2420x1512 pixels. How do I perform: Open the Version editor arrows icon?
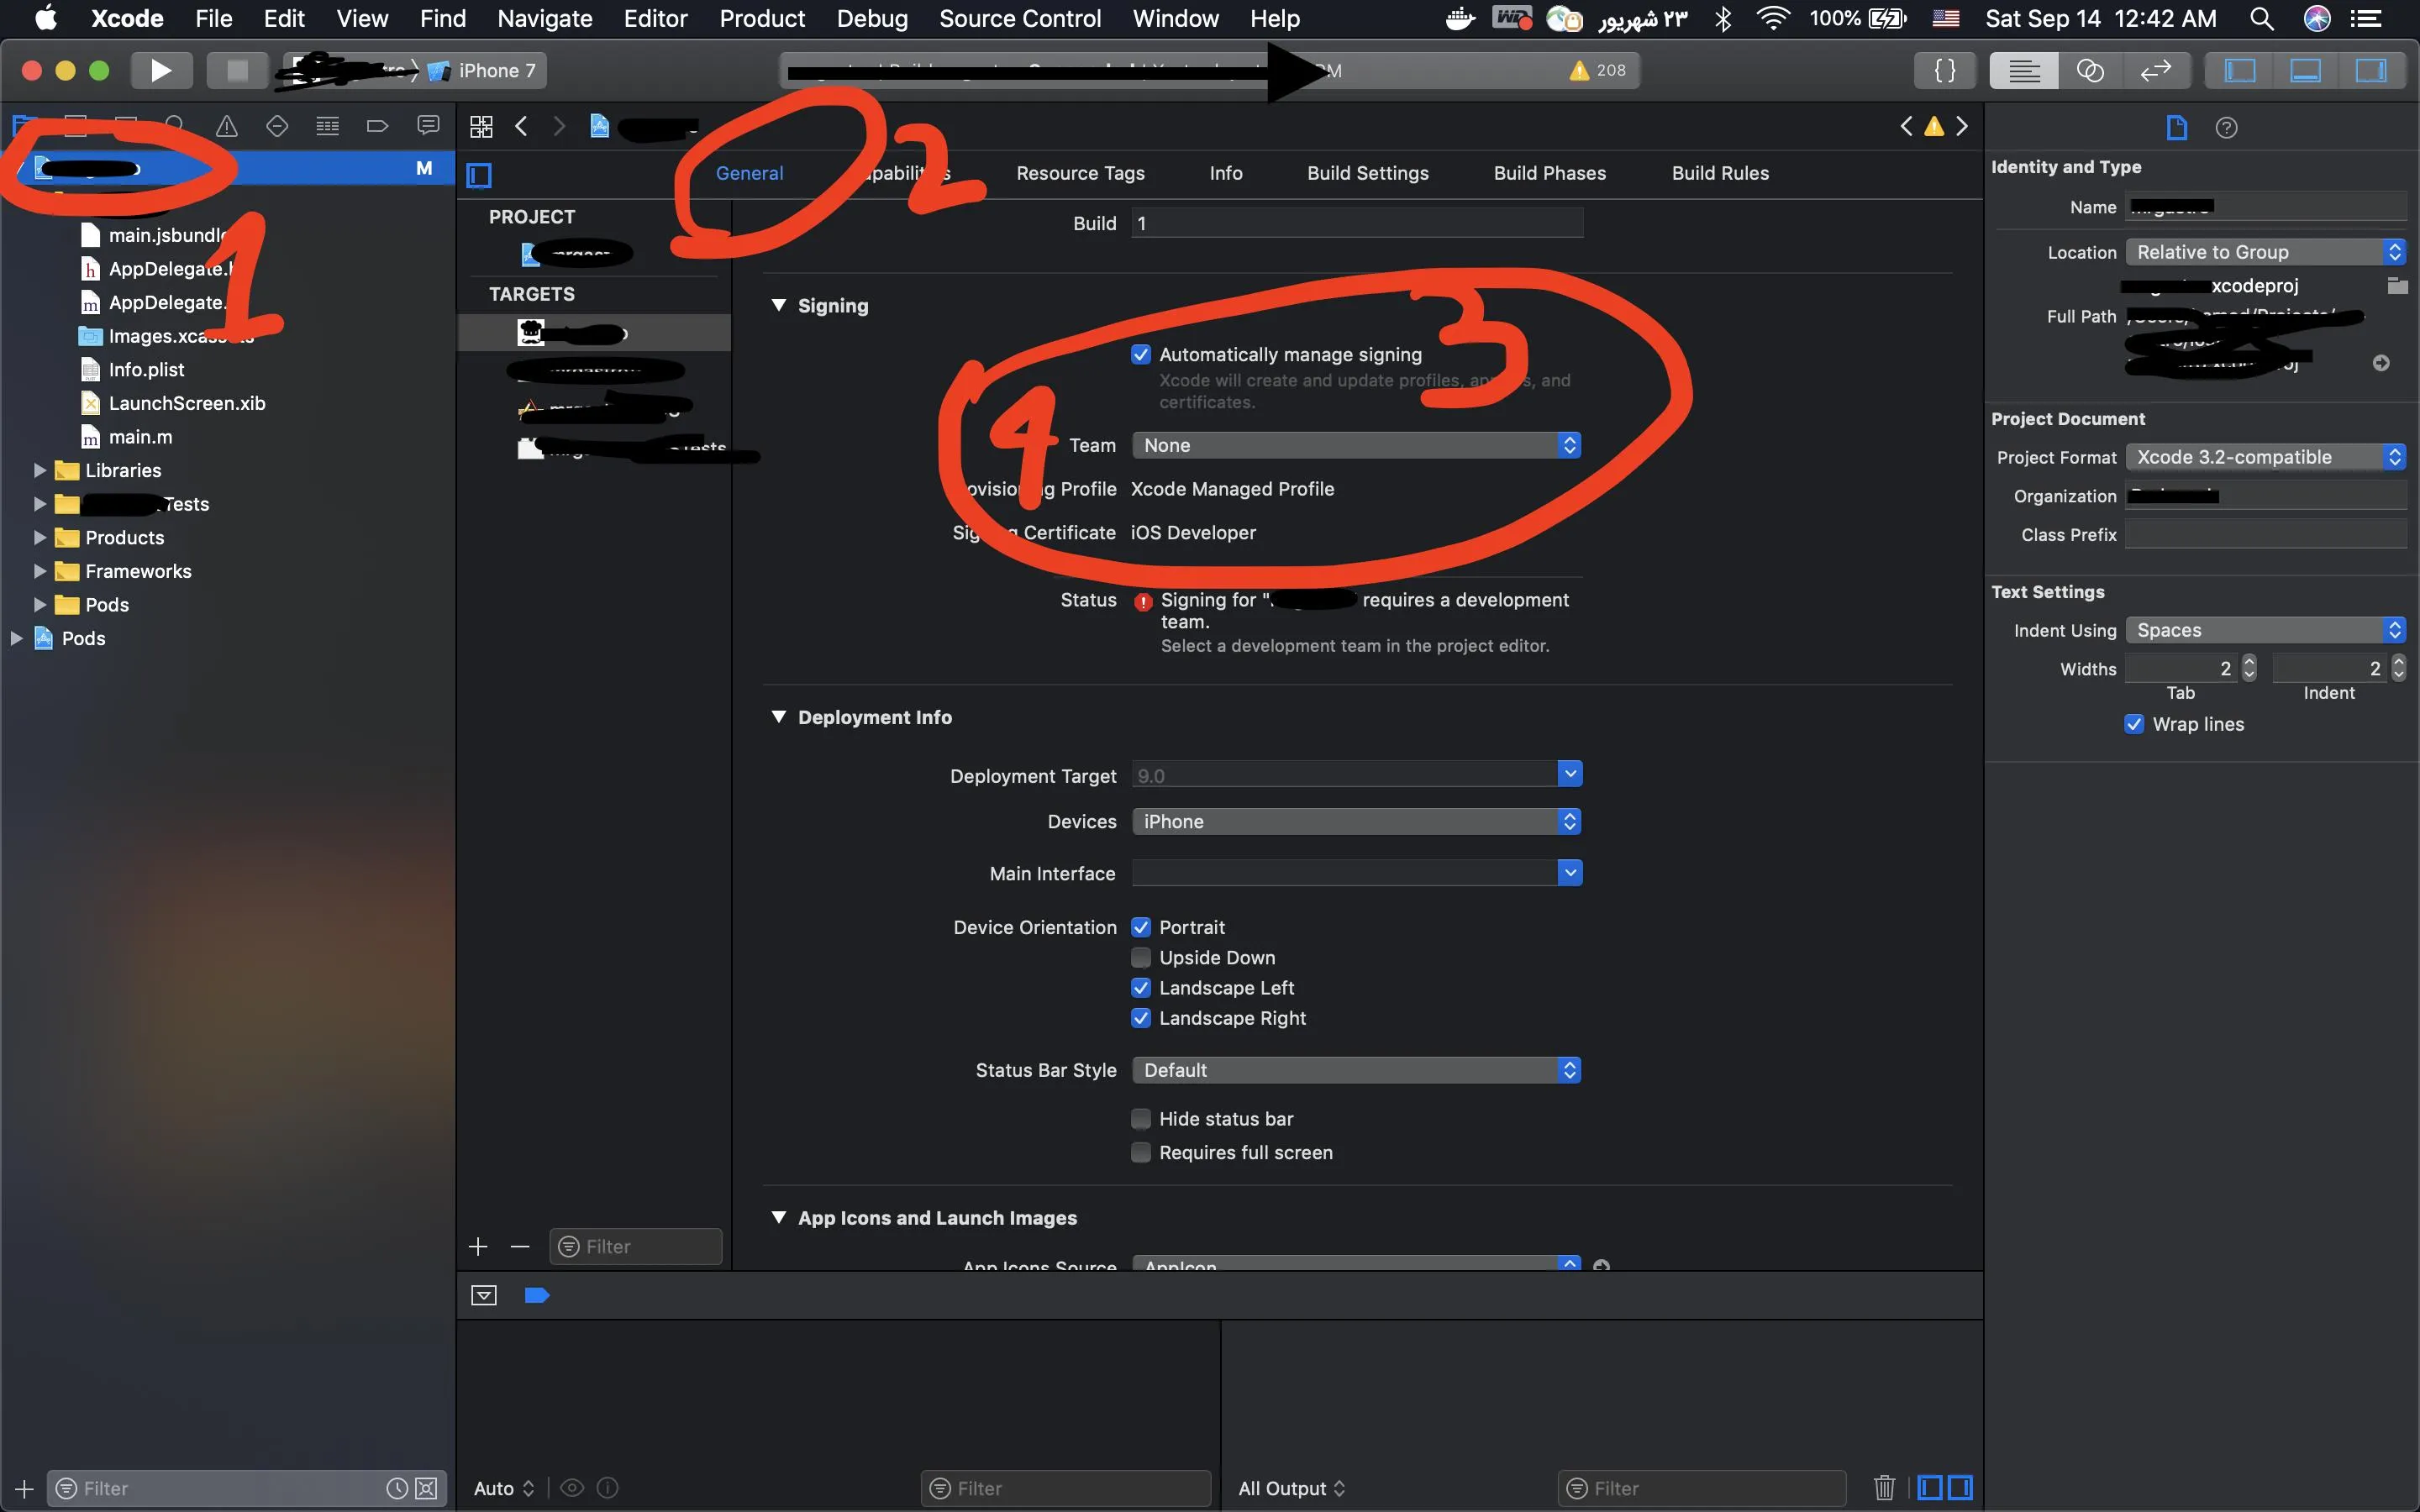point(2155,70)
